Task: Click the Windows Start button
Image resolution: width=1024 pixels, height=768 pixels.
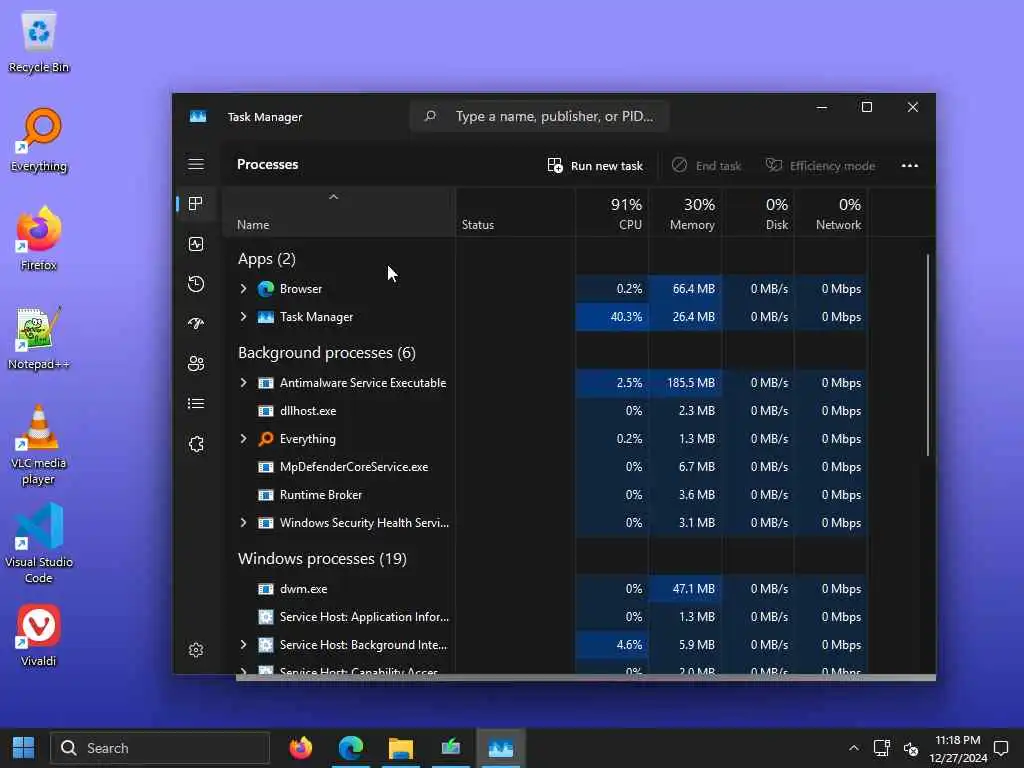Action: (x=24, y=748)
